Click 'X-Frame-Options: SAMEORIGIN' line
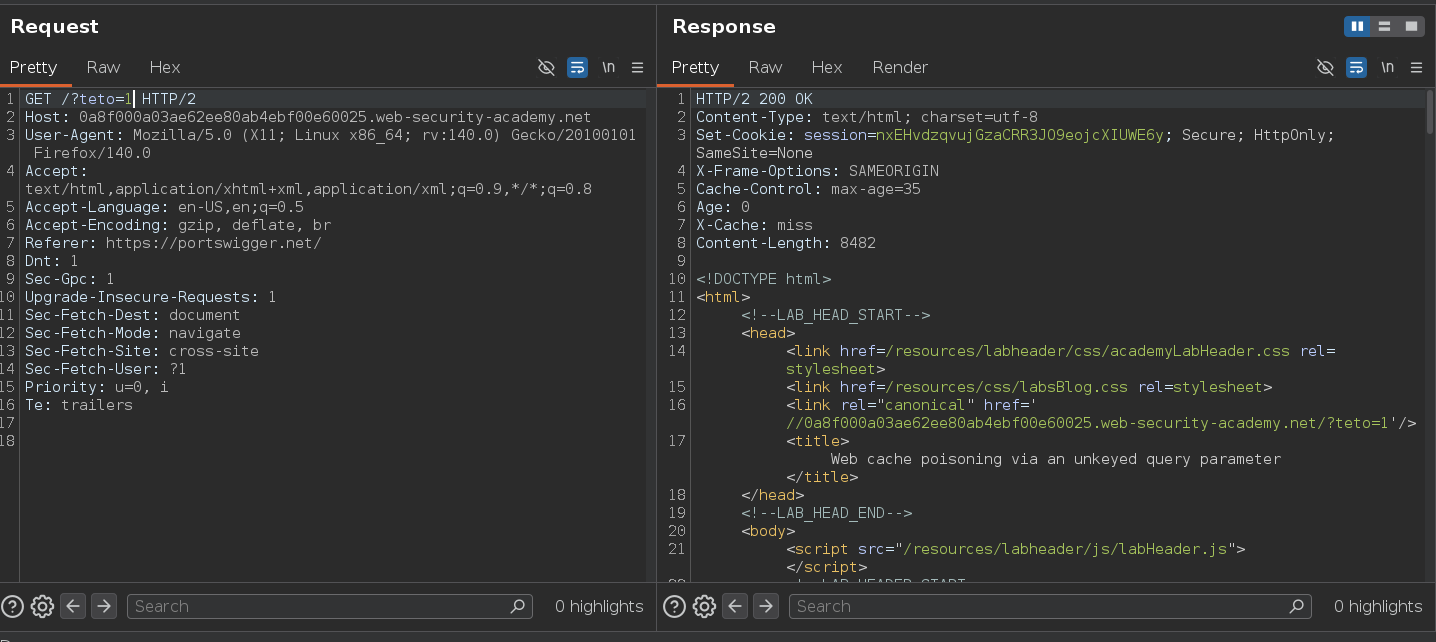The image size is (1436, 642). click(817, 171)
